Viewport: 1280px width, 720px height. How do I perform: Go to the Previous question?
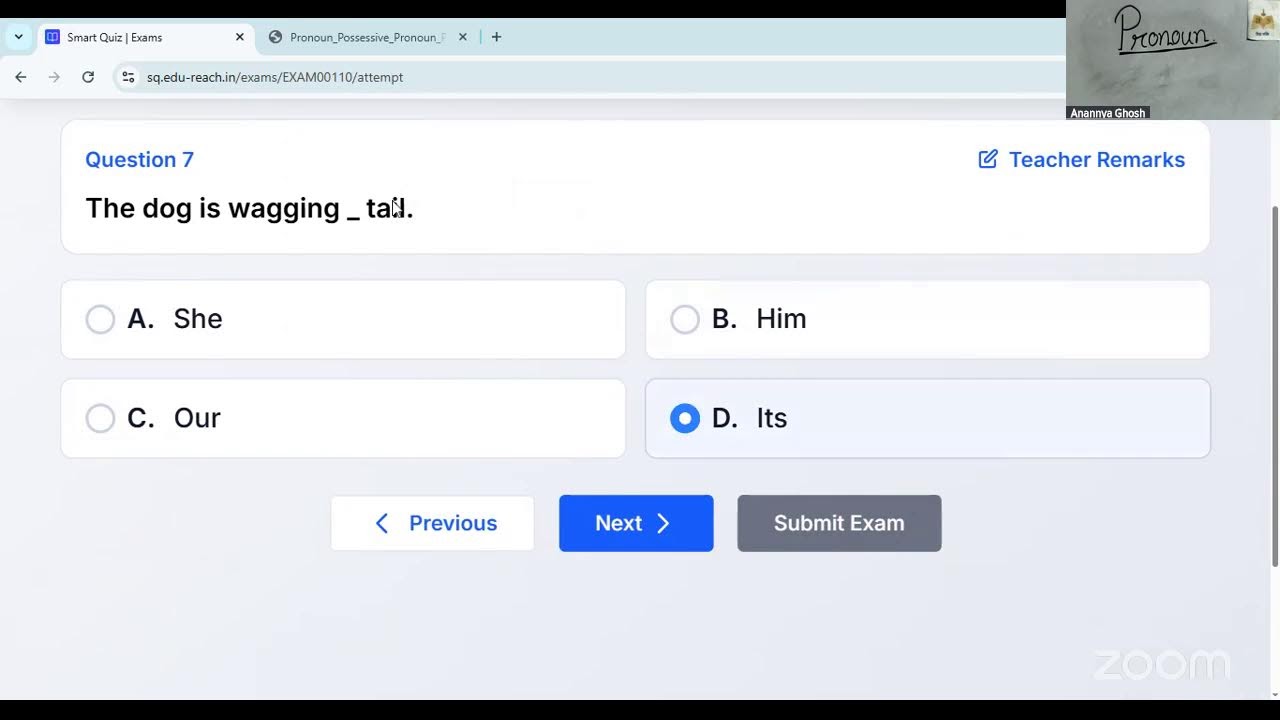[432, 523]
